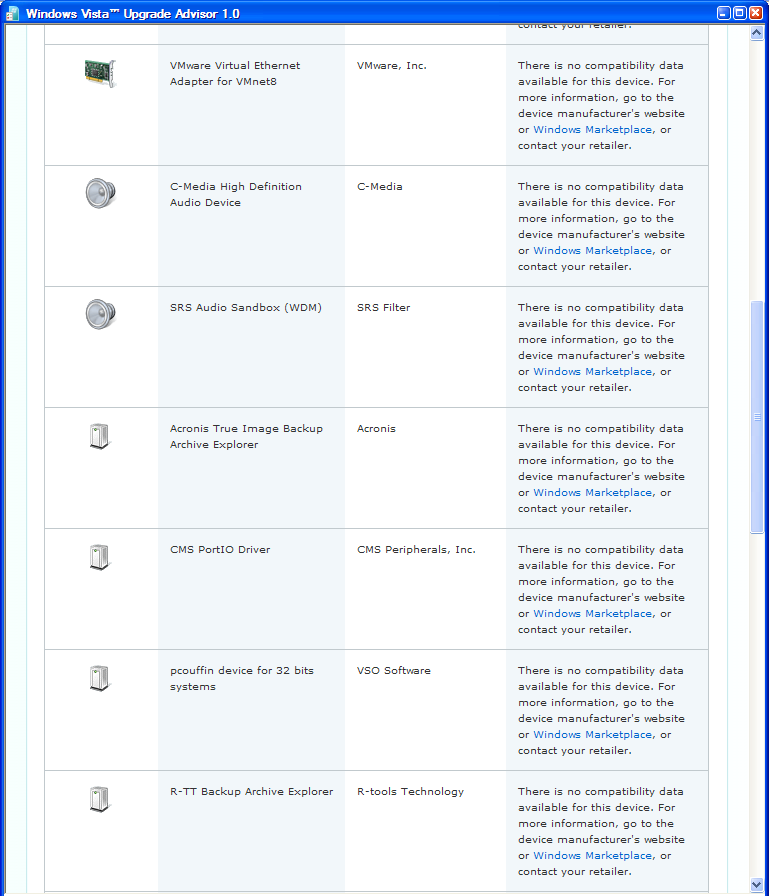Click manufacturer "CMS Peripherals, Inc."
The width and height of the screenshot is (769, 896).
(416, 550)
